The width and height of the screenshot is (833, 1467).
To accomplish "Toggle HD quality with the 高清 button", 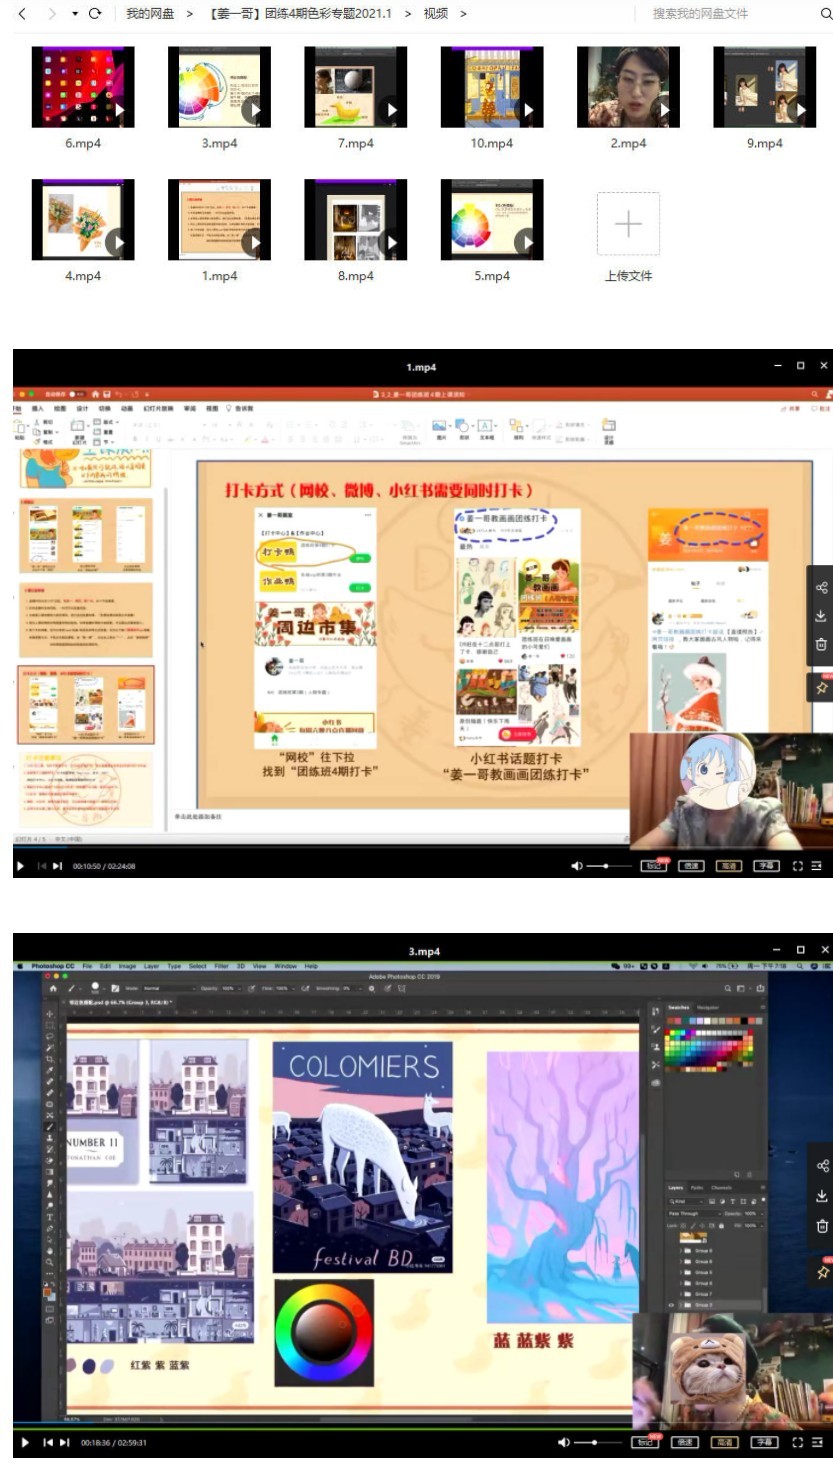I will 729,866.
